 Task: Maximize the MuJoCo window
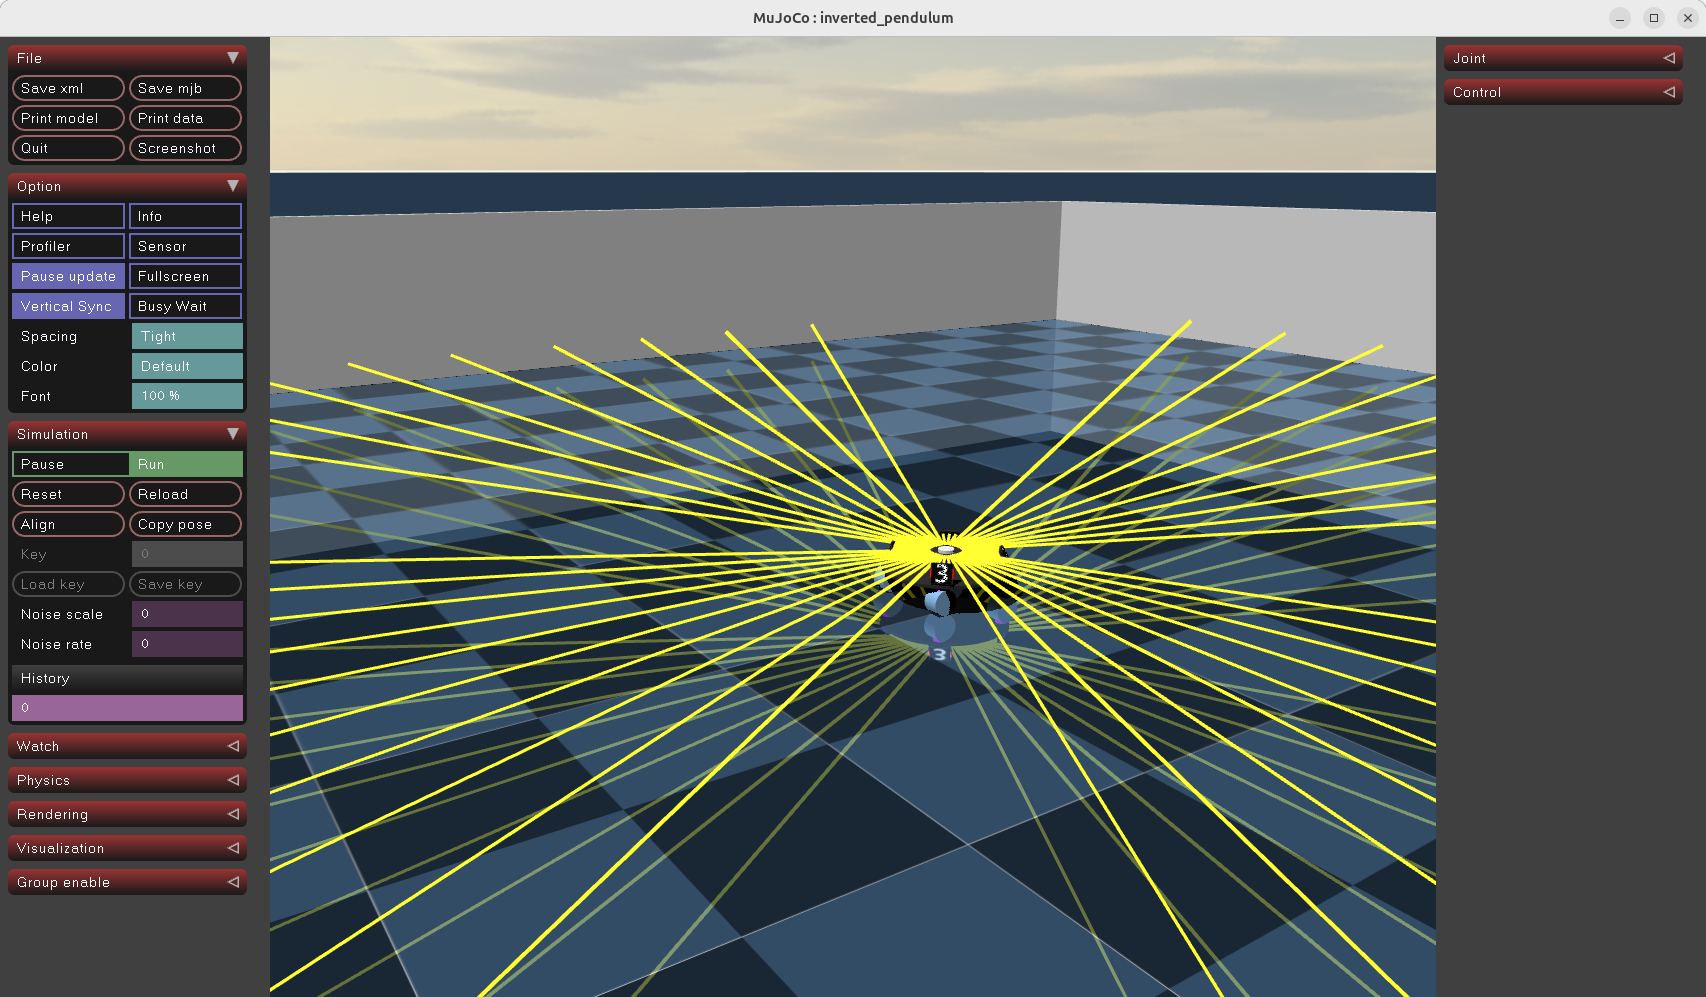tap(1654, 18)
